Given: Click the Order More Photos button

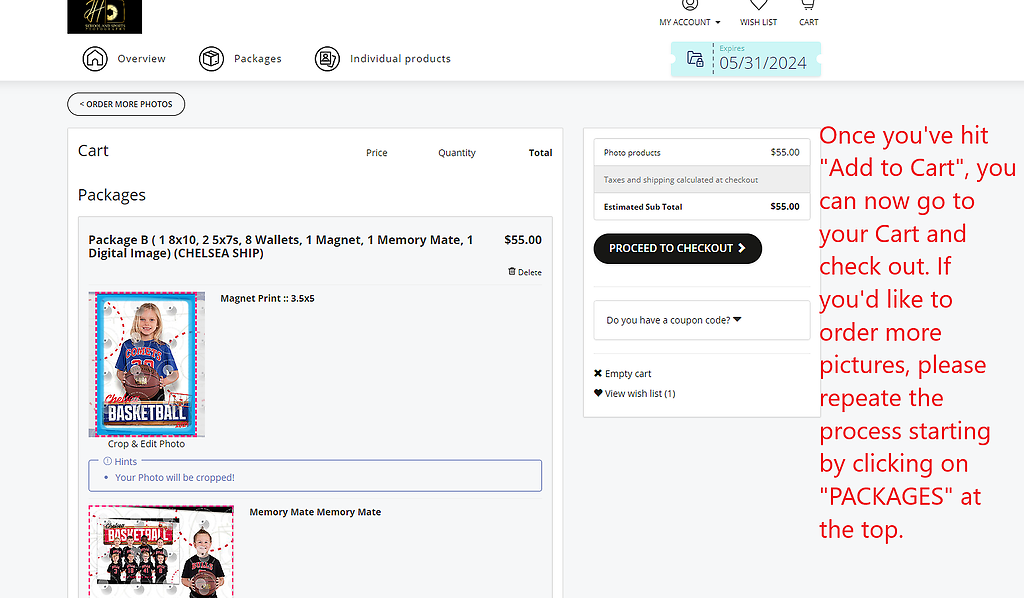Looking at the screenshot, I should (x=126, y=104).
